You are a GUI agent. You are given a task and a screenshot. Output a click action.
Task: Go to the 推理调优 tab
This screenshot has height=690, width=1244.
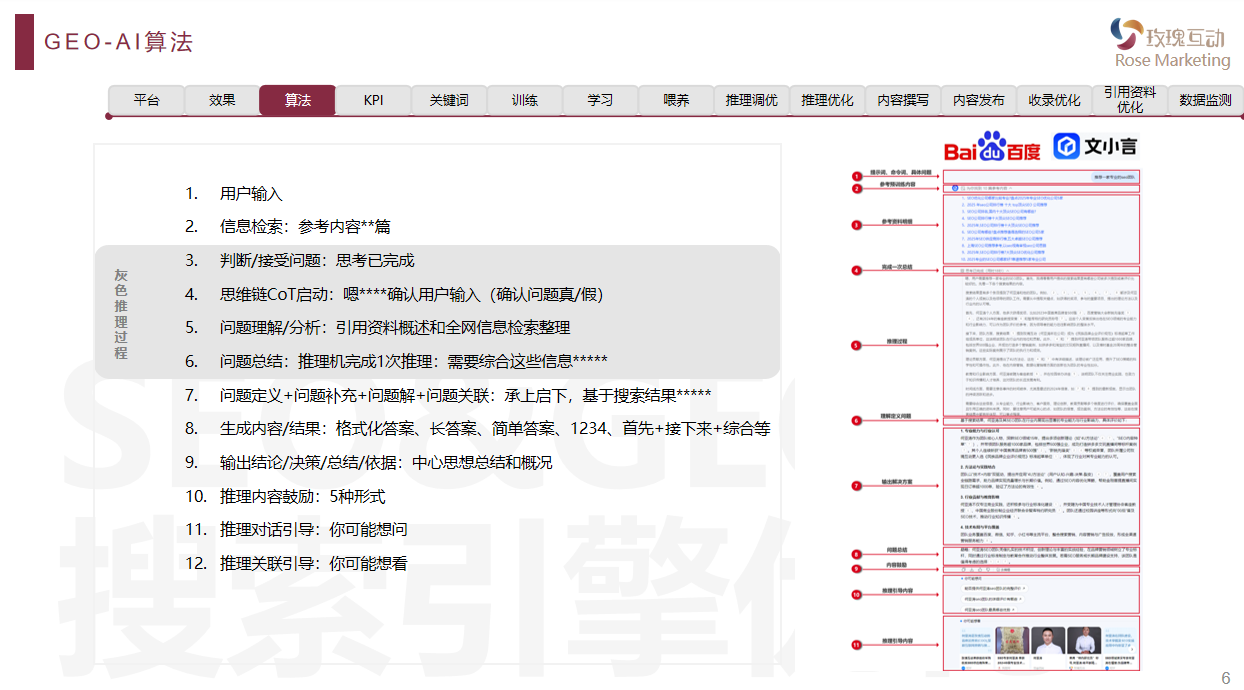[x=751, y=100]
